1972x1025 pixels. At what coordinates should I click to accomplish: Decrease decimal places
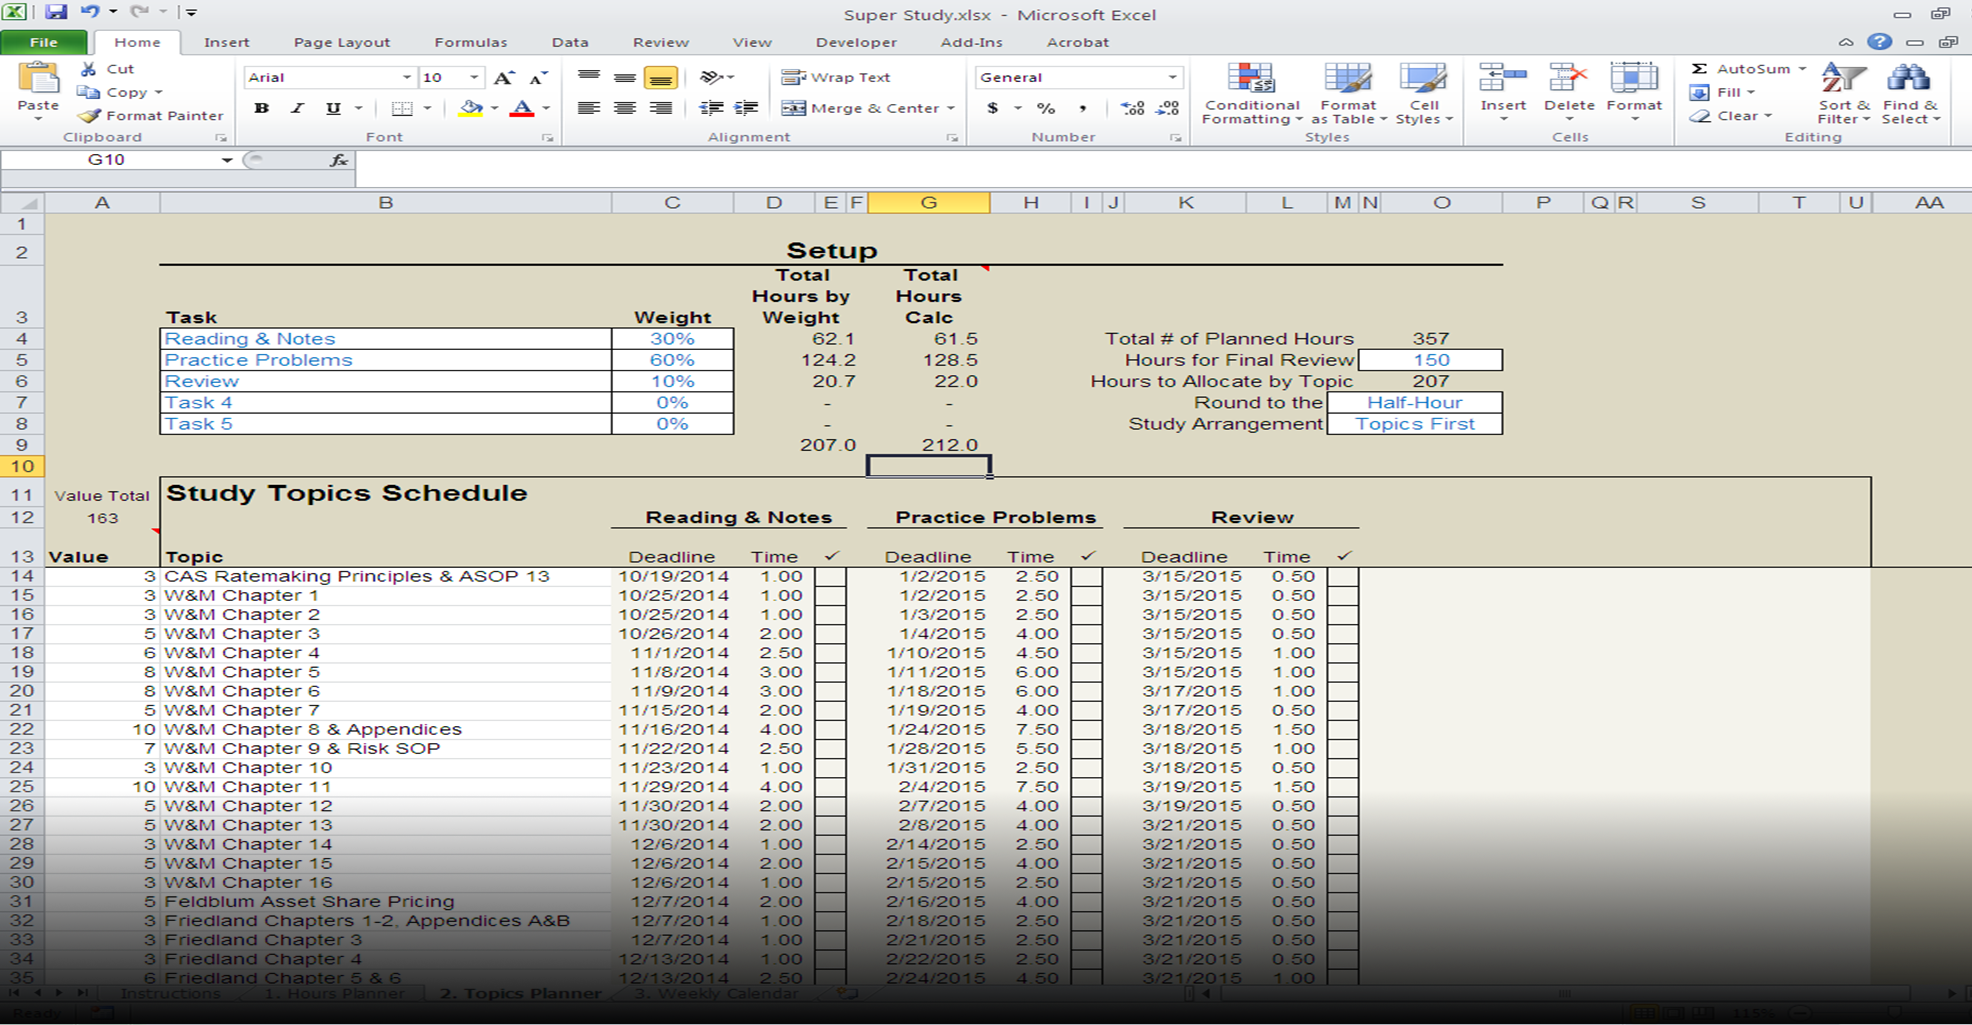click(x=1167, y=108)
